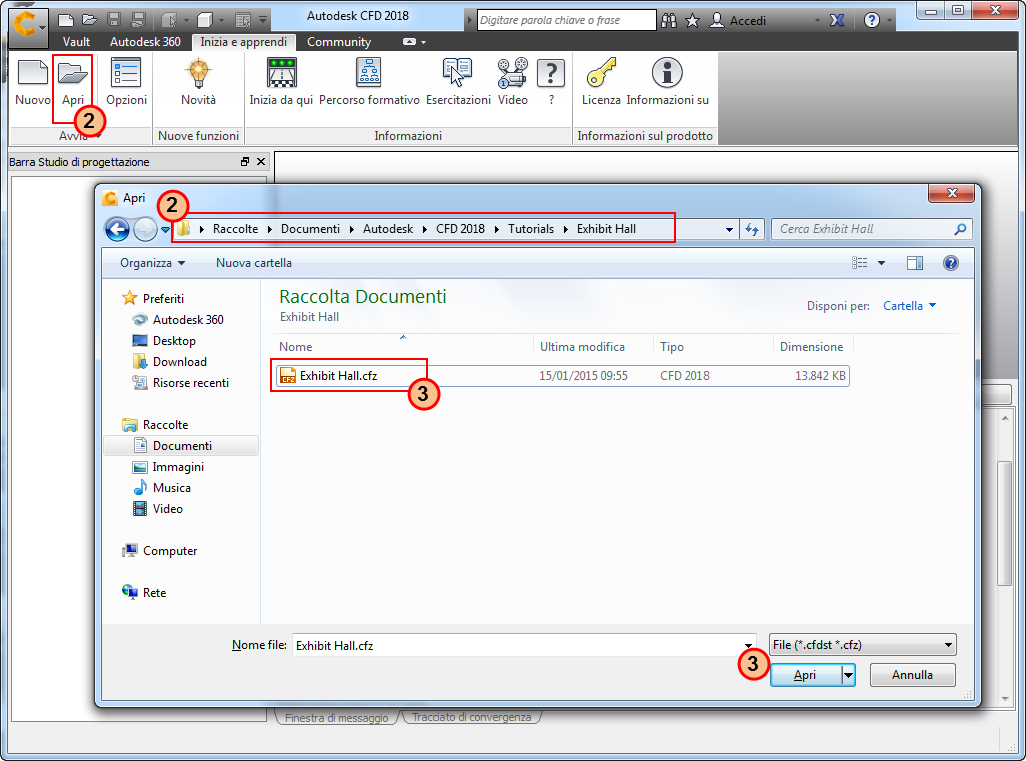The height and width of the screenshot is (761, 1026).
Task: Click the favorites star icon in title bar
Action: click(x=692, y=20)
